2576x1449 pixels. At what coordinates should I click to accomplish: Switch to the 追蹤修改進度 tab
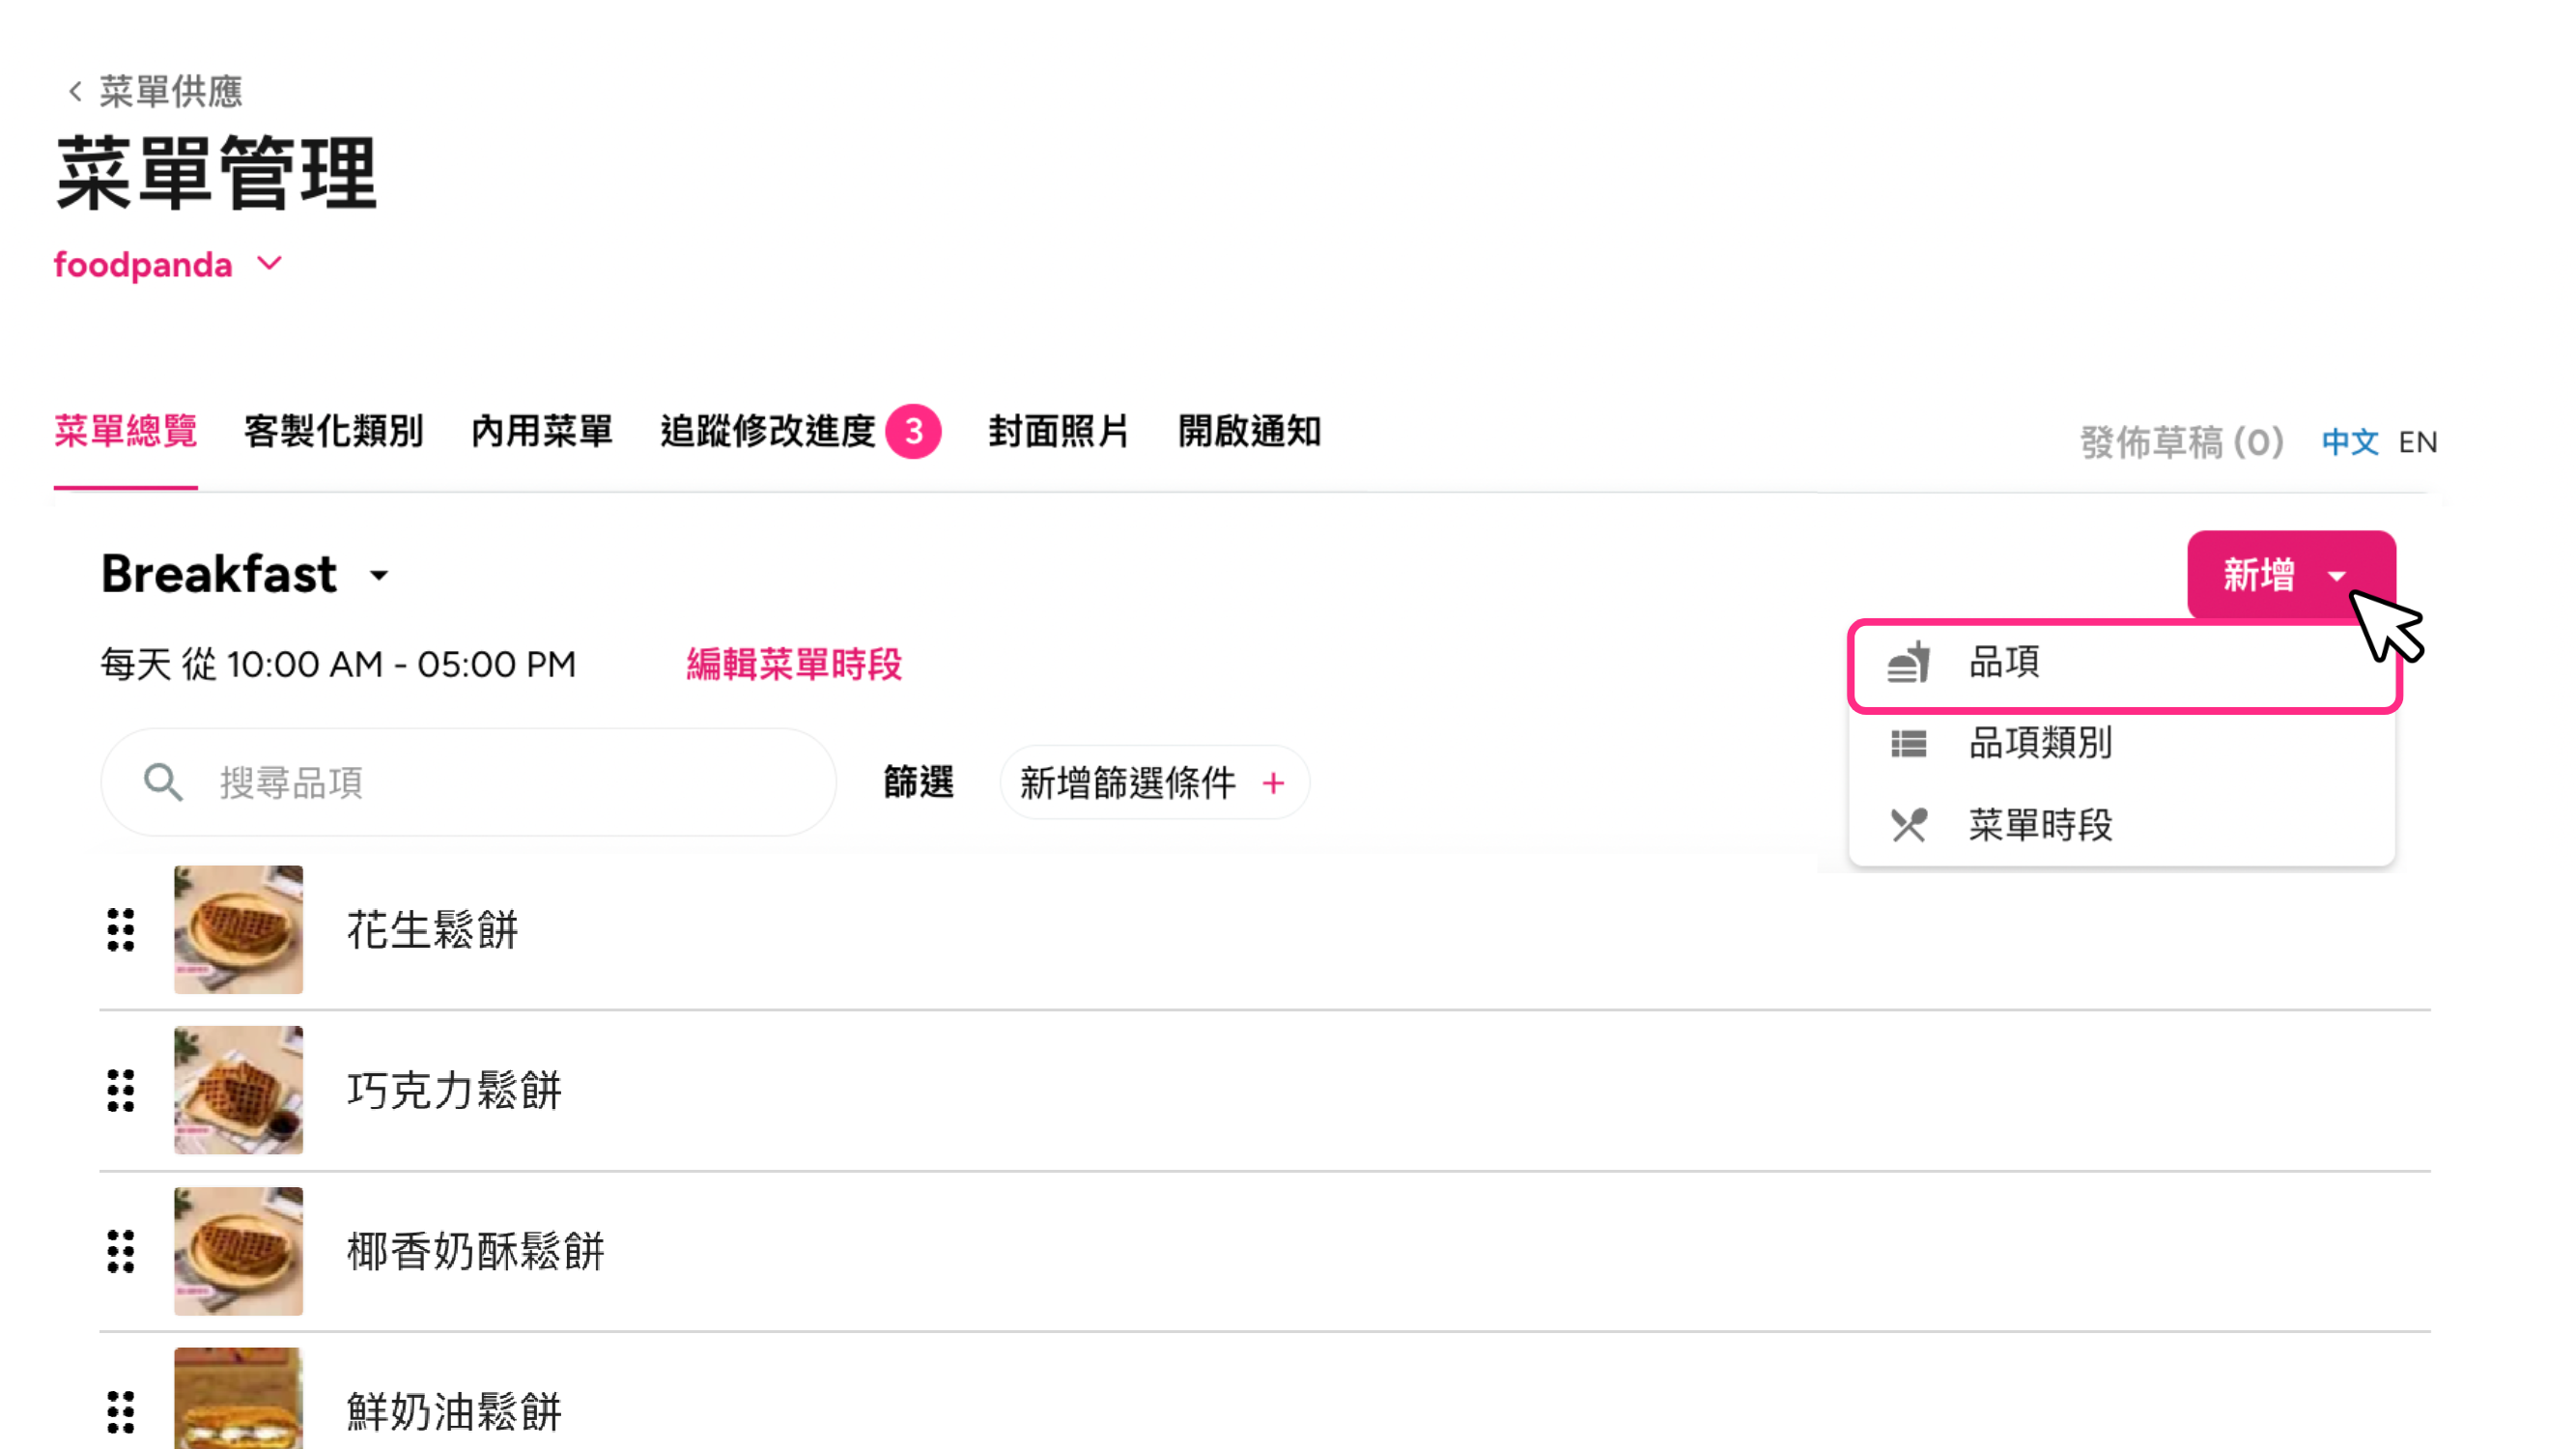tap(768, 432)
